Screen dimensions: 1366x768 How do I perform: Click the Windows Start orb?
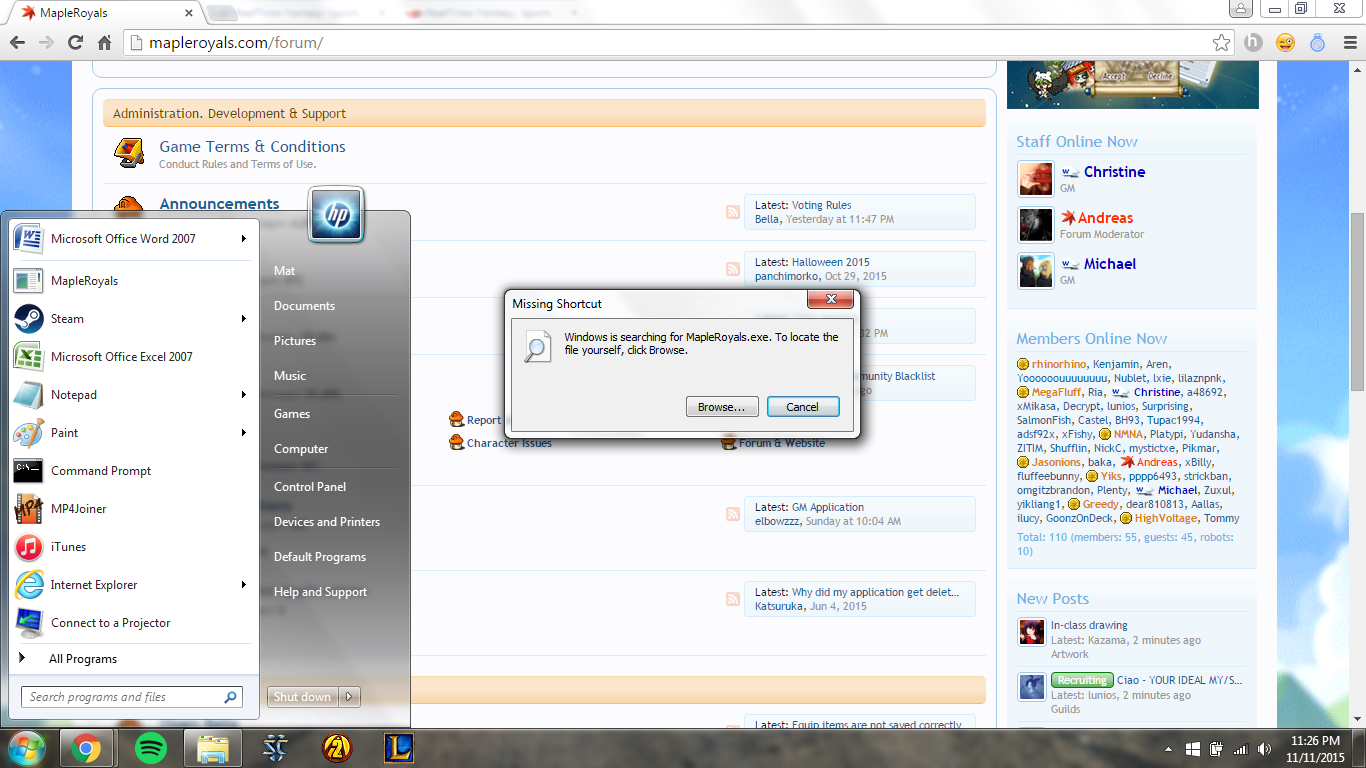click(x=26, y=748)
